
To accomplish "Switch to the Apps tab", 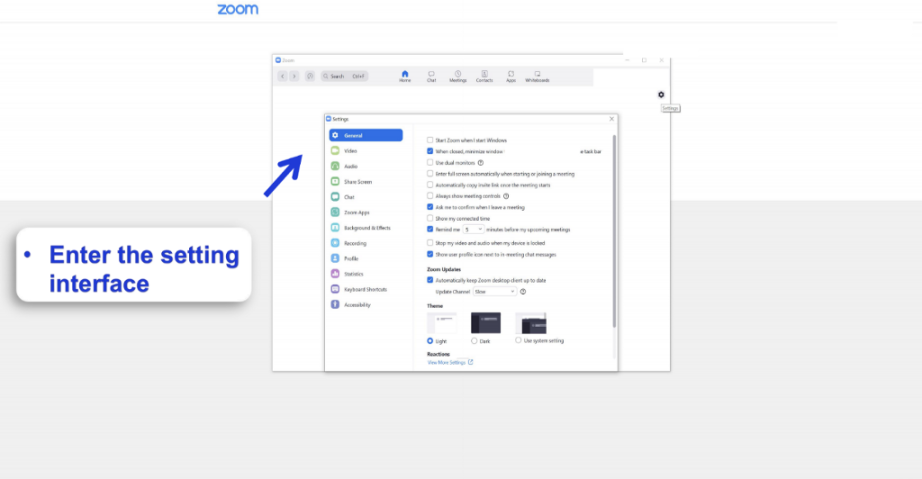I will pyautogui.click(x=510, y=75).
